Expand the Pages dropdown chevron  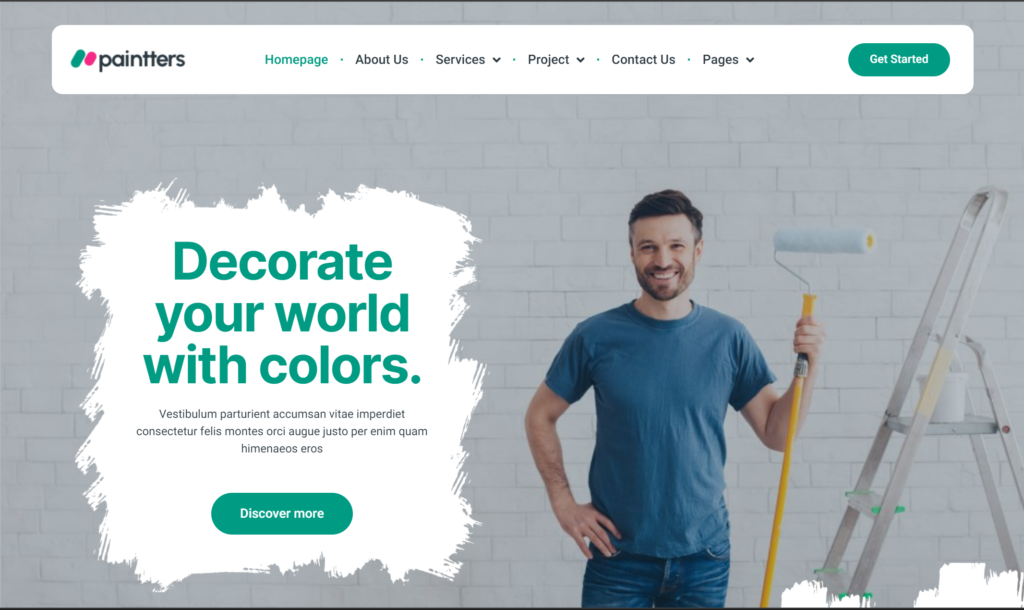pos(750,60)
